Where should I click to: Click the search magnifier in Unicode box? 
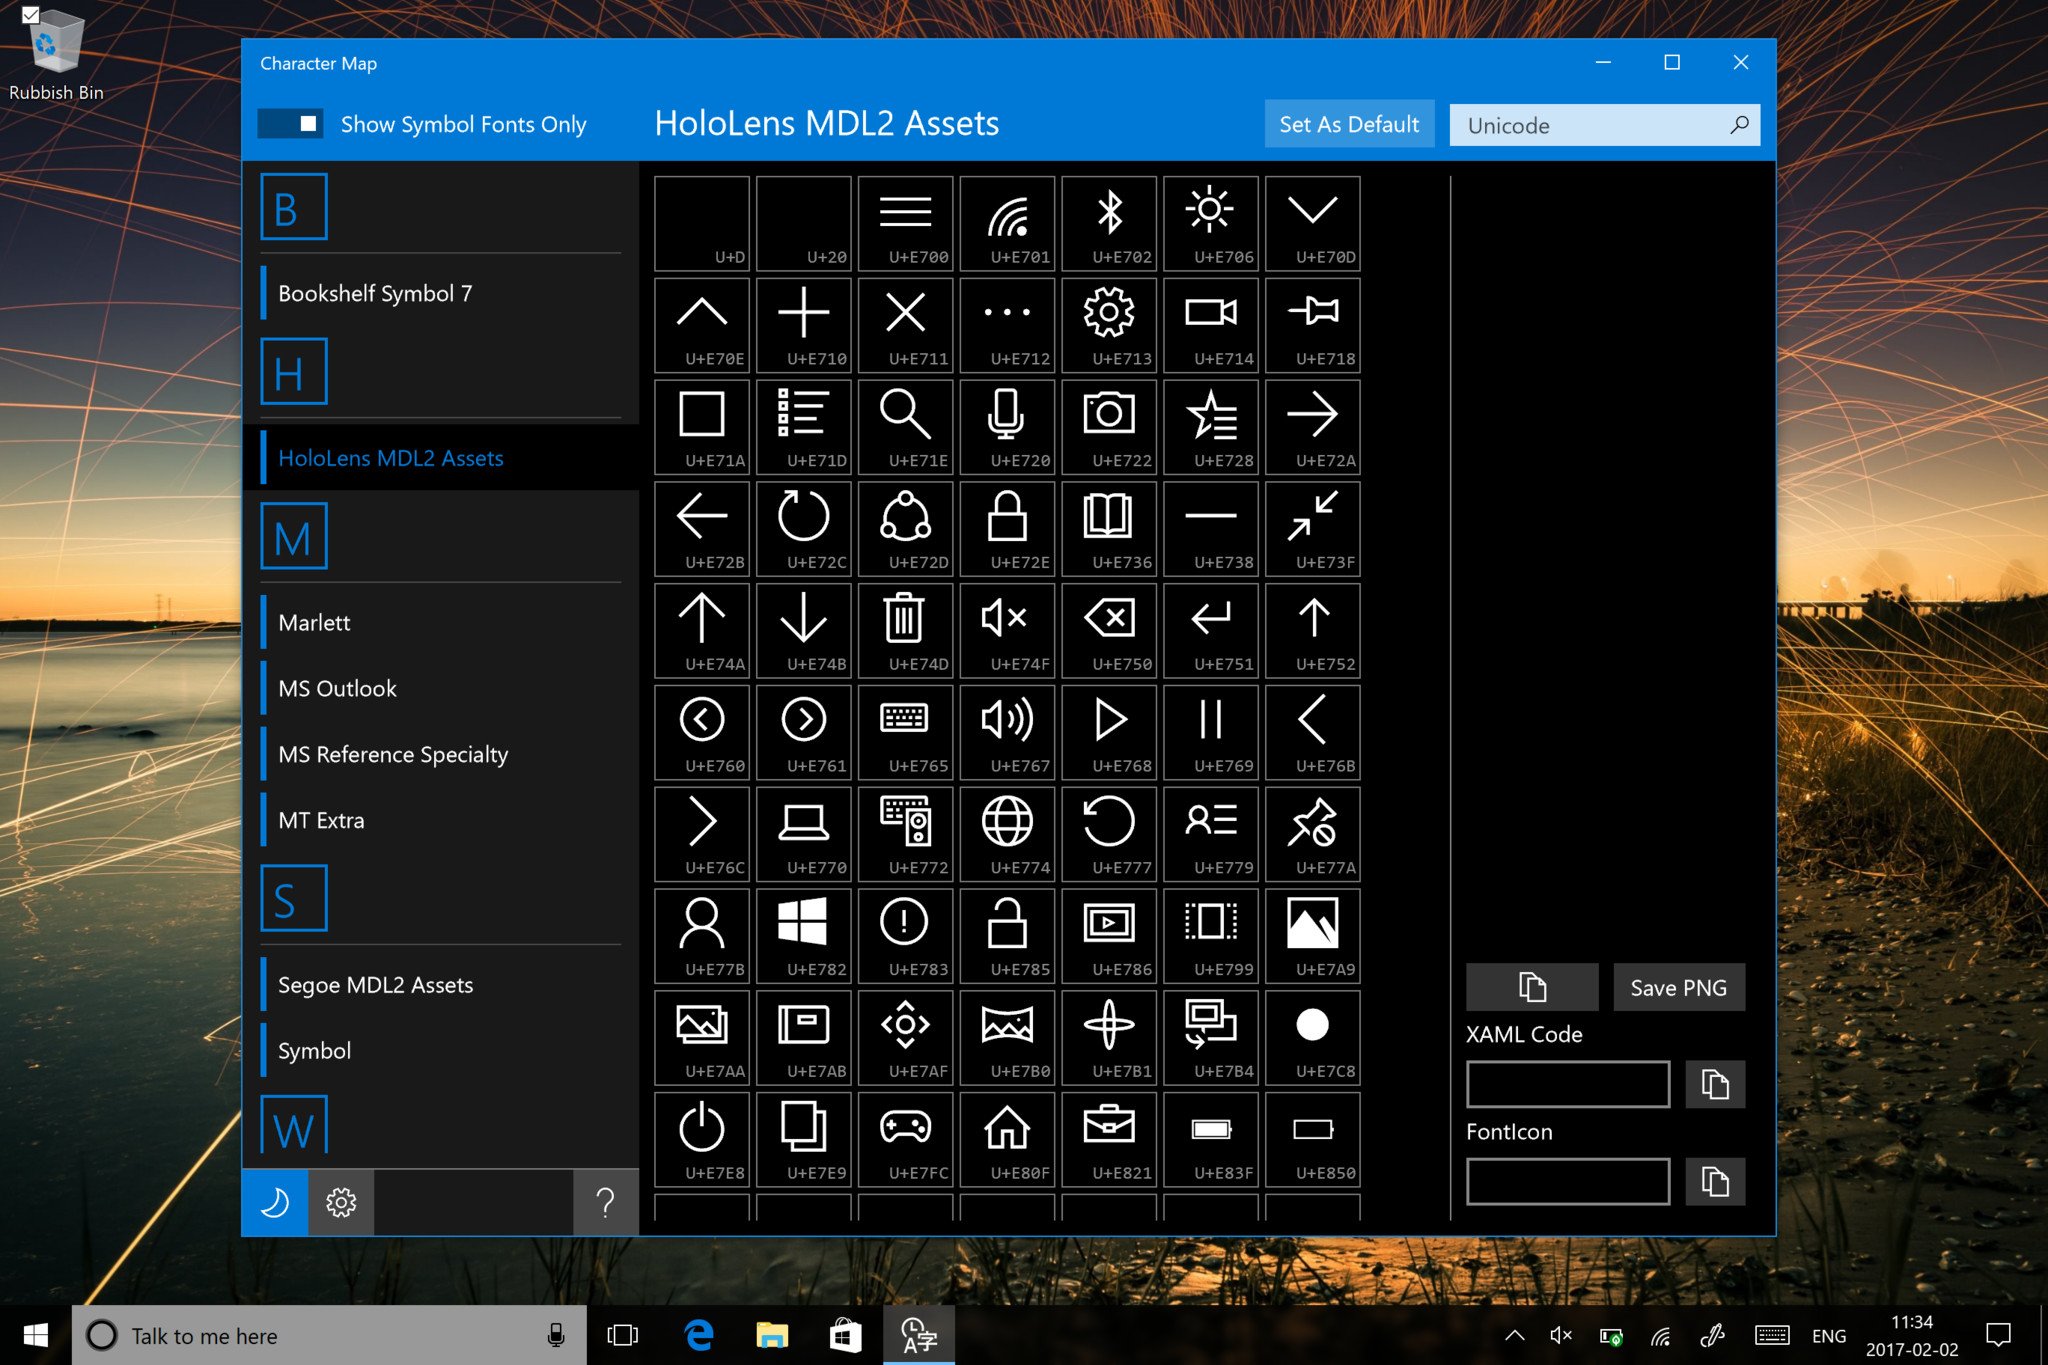click(1740, 125)
